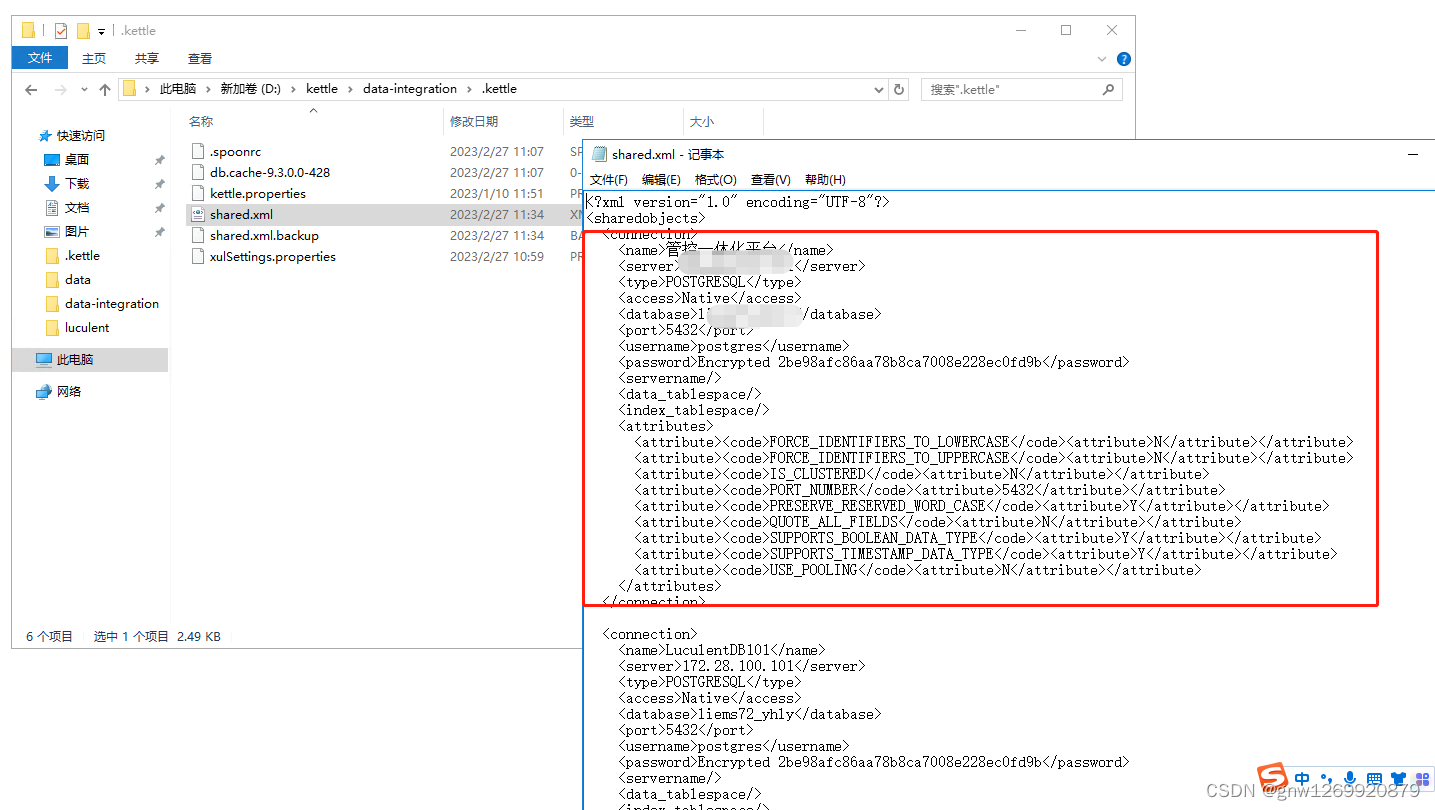The image size is (1435, 810).
Task: Open the Sogou soft keyboard icon
Action: point(1374,778)
